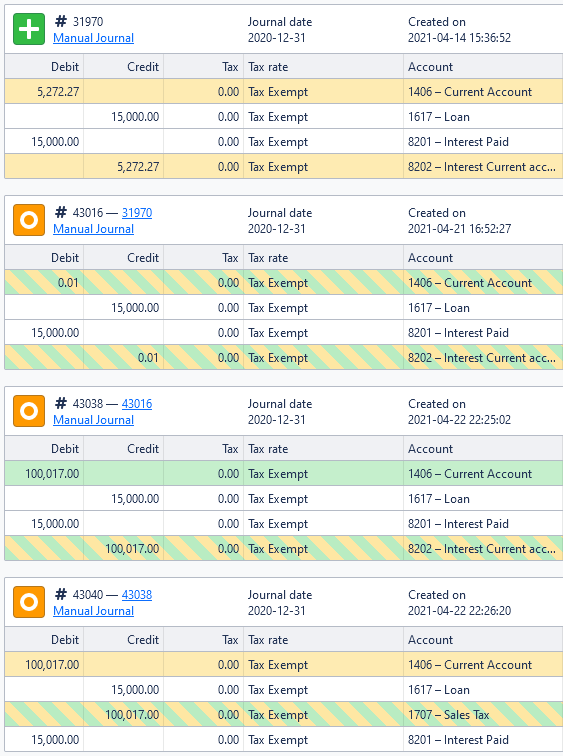
Task: Click the Created on 2021-04-22 22:26:20 timestamp
Action: coord(459,610)
